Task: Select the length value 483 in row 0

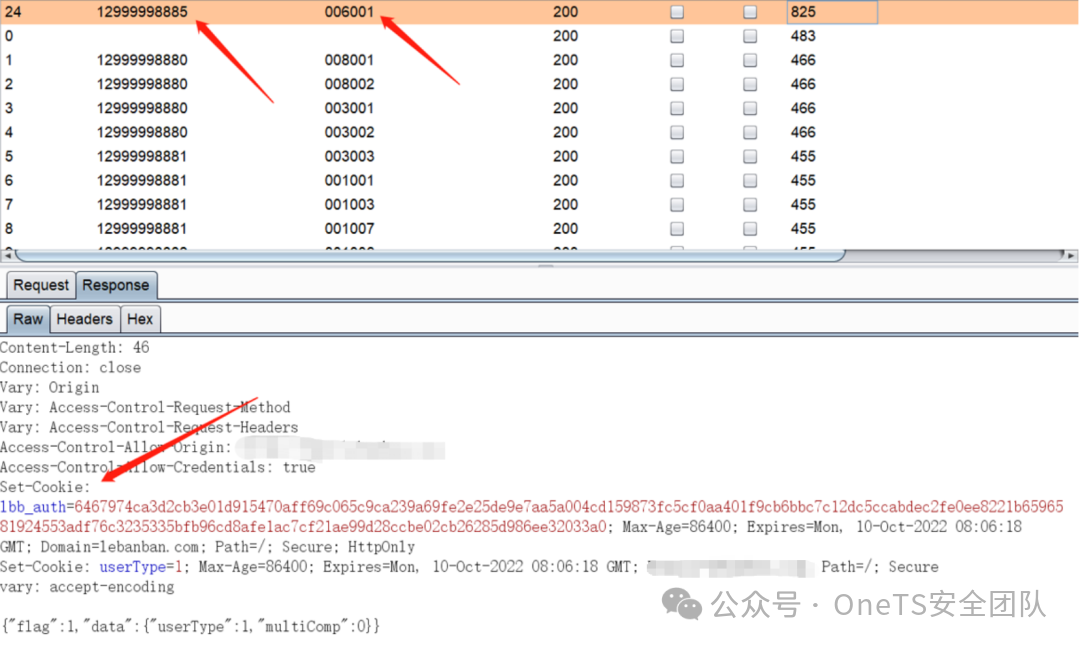Action: (x=803, y=36)
